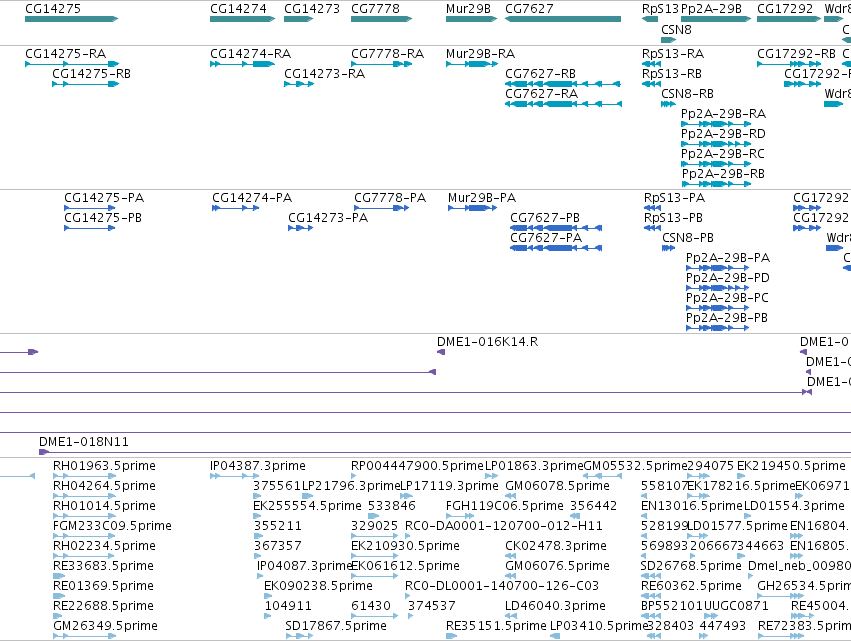This screenshot has width=851, height=641.
Task: Open EST FGM233C09.5prime
Action: point(112,526)
